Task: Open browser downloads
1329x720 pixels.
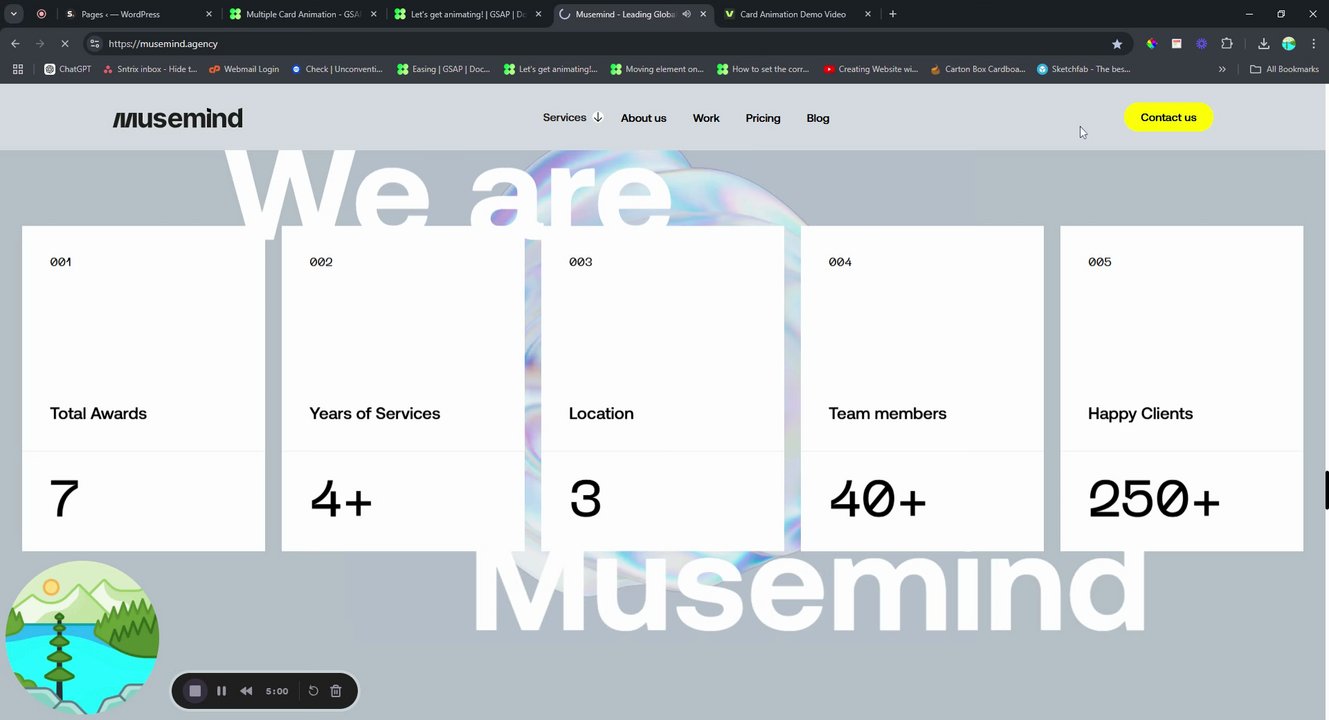Action: (x=1264, y=44)
